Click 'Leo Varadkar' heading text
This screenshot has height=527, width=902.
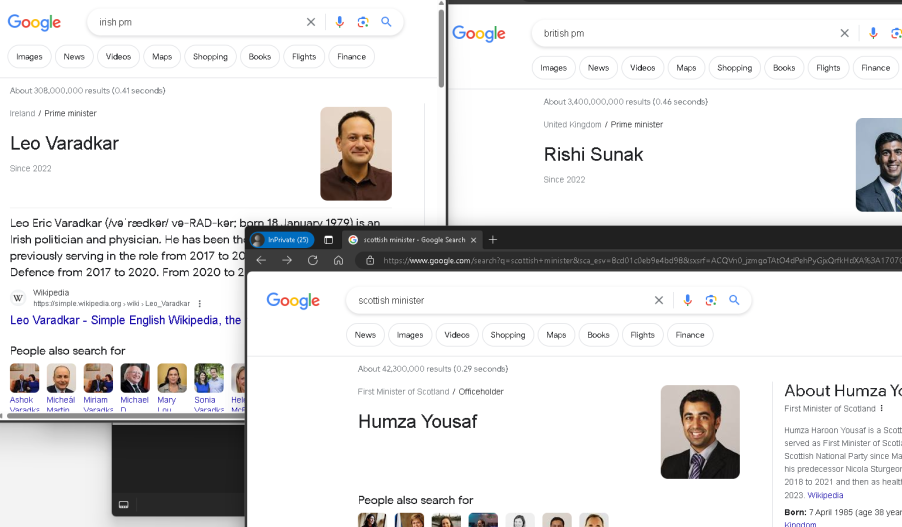tap(64, 143)
